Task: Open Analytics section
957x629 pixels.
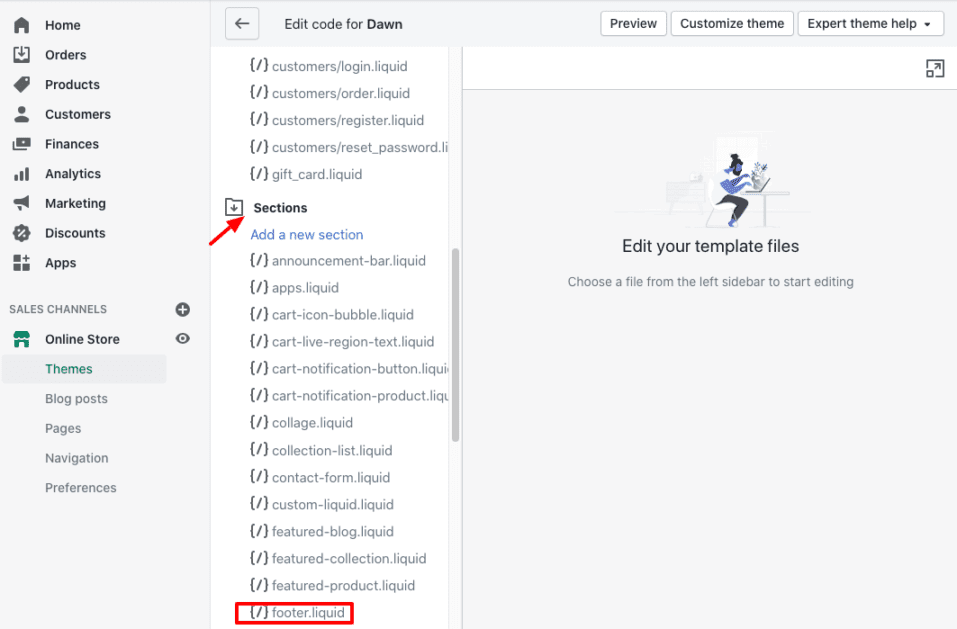Action: click(x=73, y=174)
